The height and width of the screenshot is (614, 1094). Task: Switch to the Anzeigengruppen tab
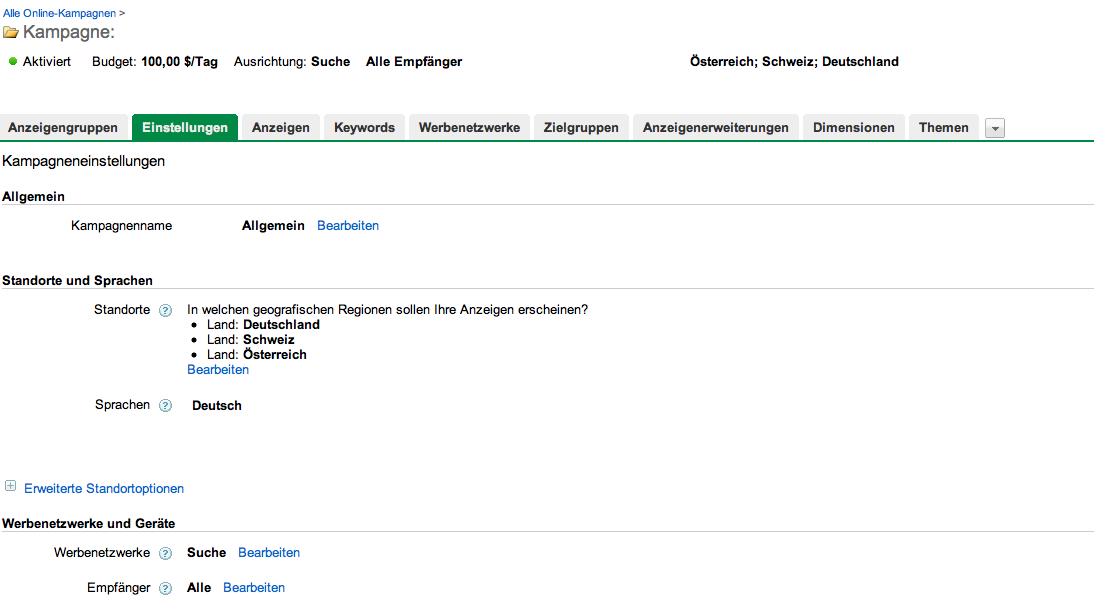(63, 128)
